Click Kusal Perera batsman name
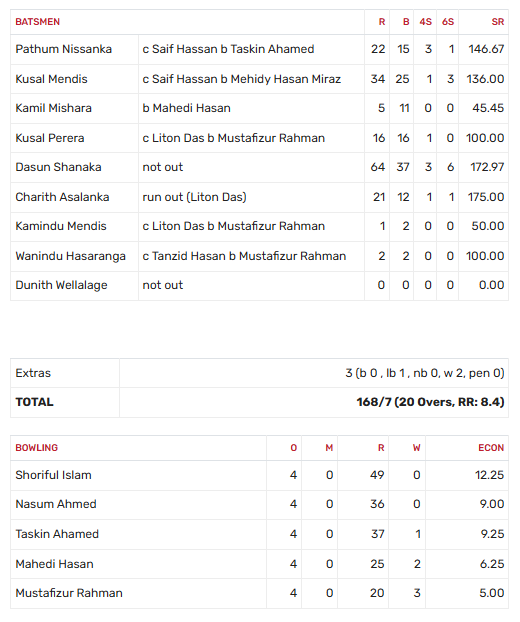The height and width of the screenshot is (622, 520). [x=50, y=138]
